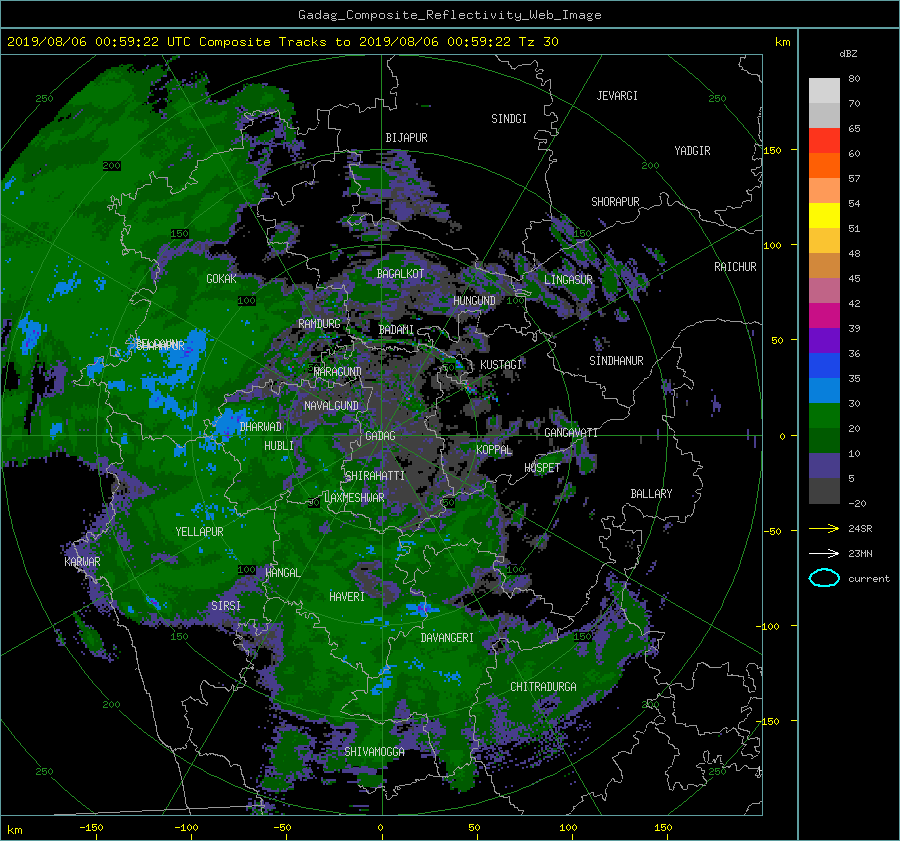Click the NAVALGUND city label
Screen dimensions: 900x841
[331, 406]
